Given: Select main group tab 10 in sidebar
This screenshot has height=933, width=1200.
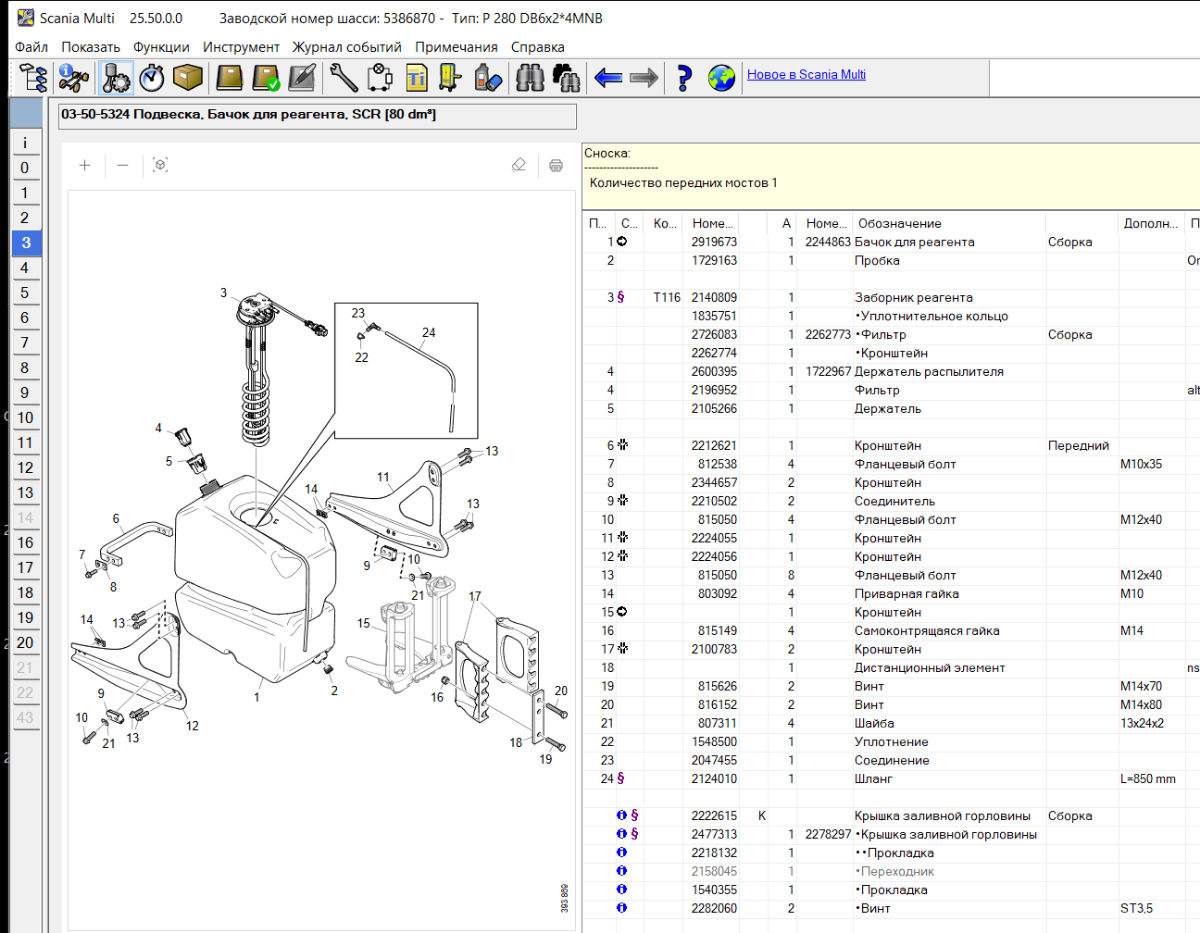Looking at the screenshot, I should (25, 418).
